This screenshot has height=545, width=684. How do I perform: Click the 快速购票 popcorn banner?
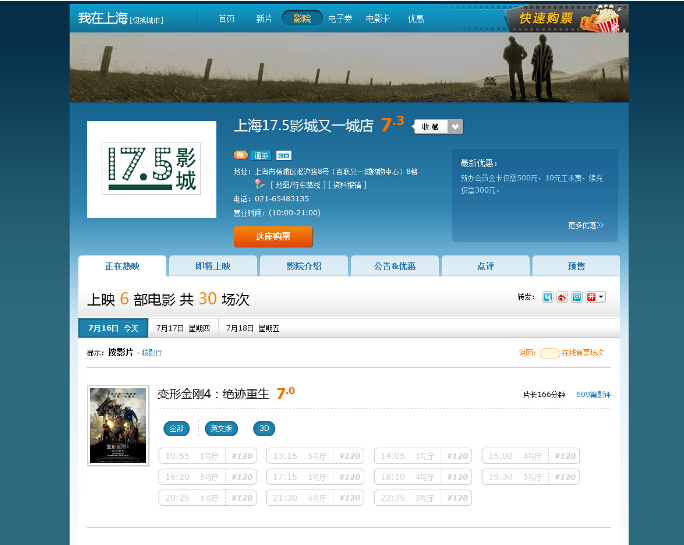567,18
